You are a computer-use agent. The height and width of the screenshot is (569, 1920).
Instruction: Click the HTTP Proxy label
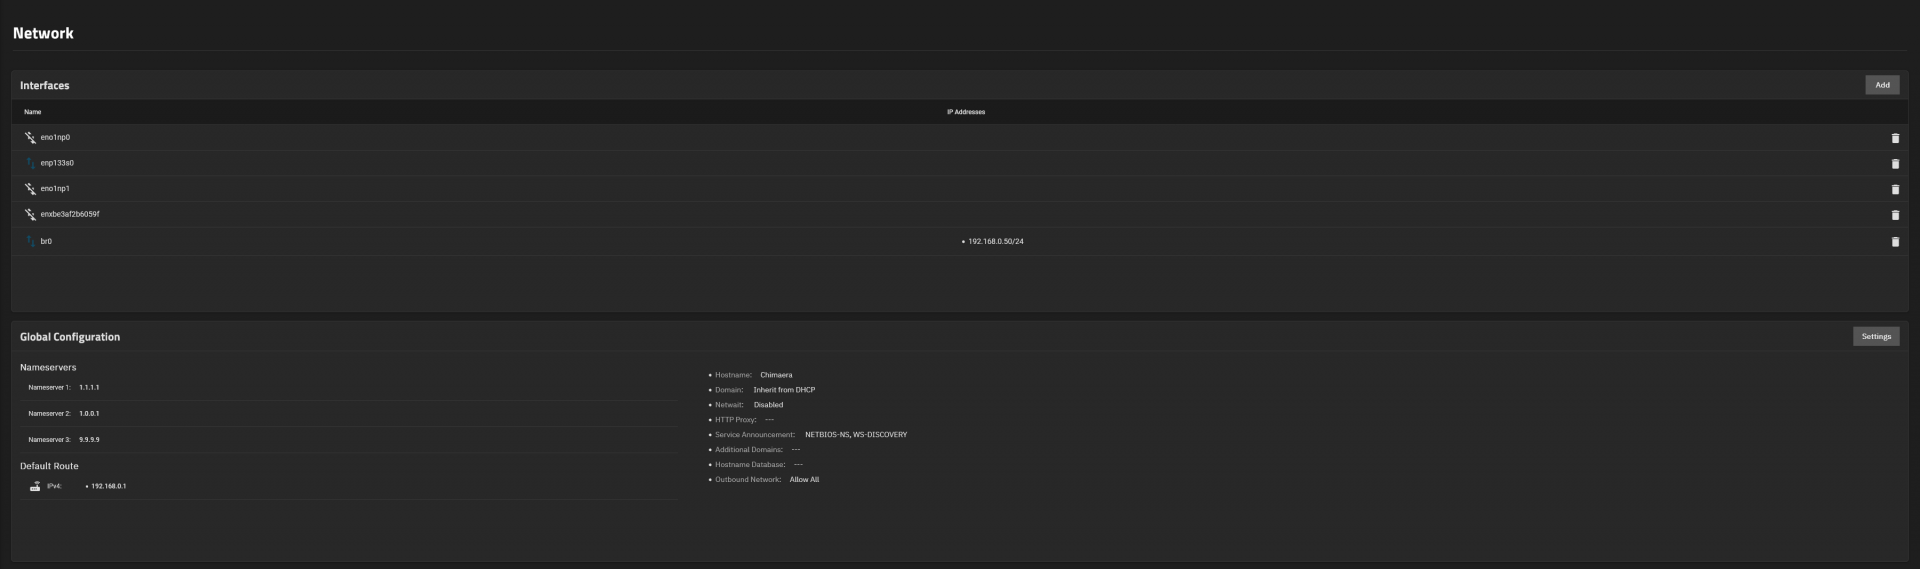click(735, 420)
